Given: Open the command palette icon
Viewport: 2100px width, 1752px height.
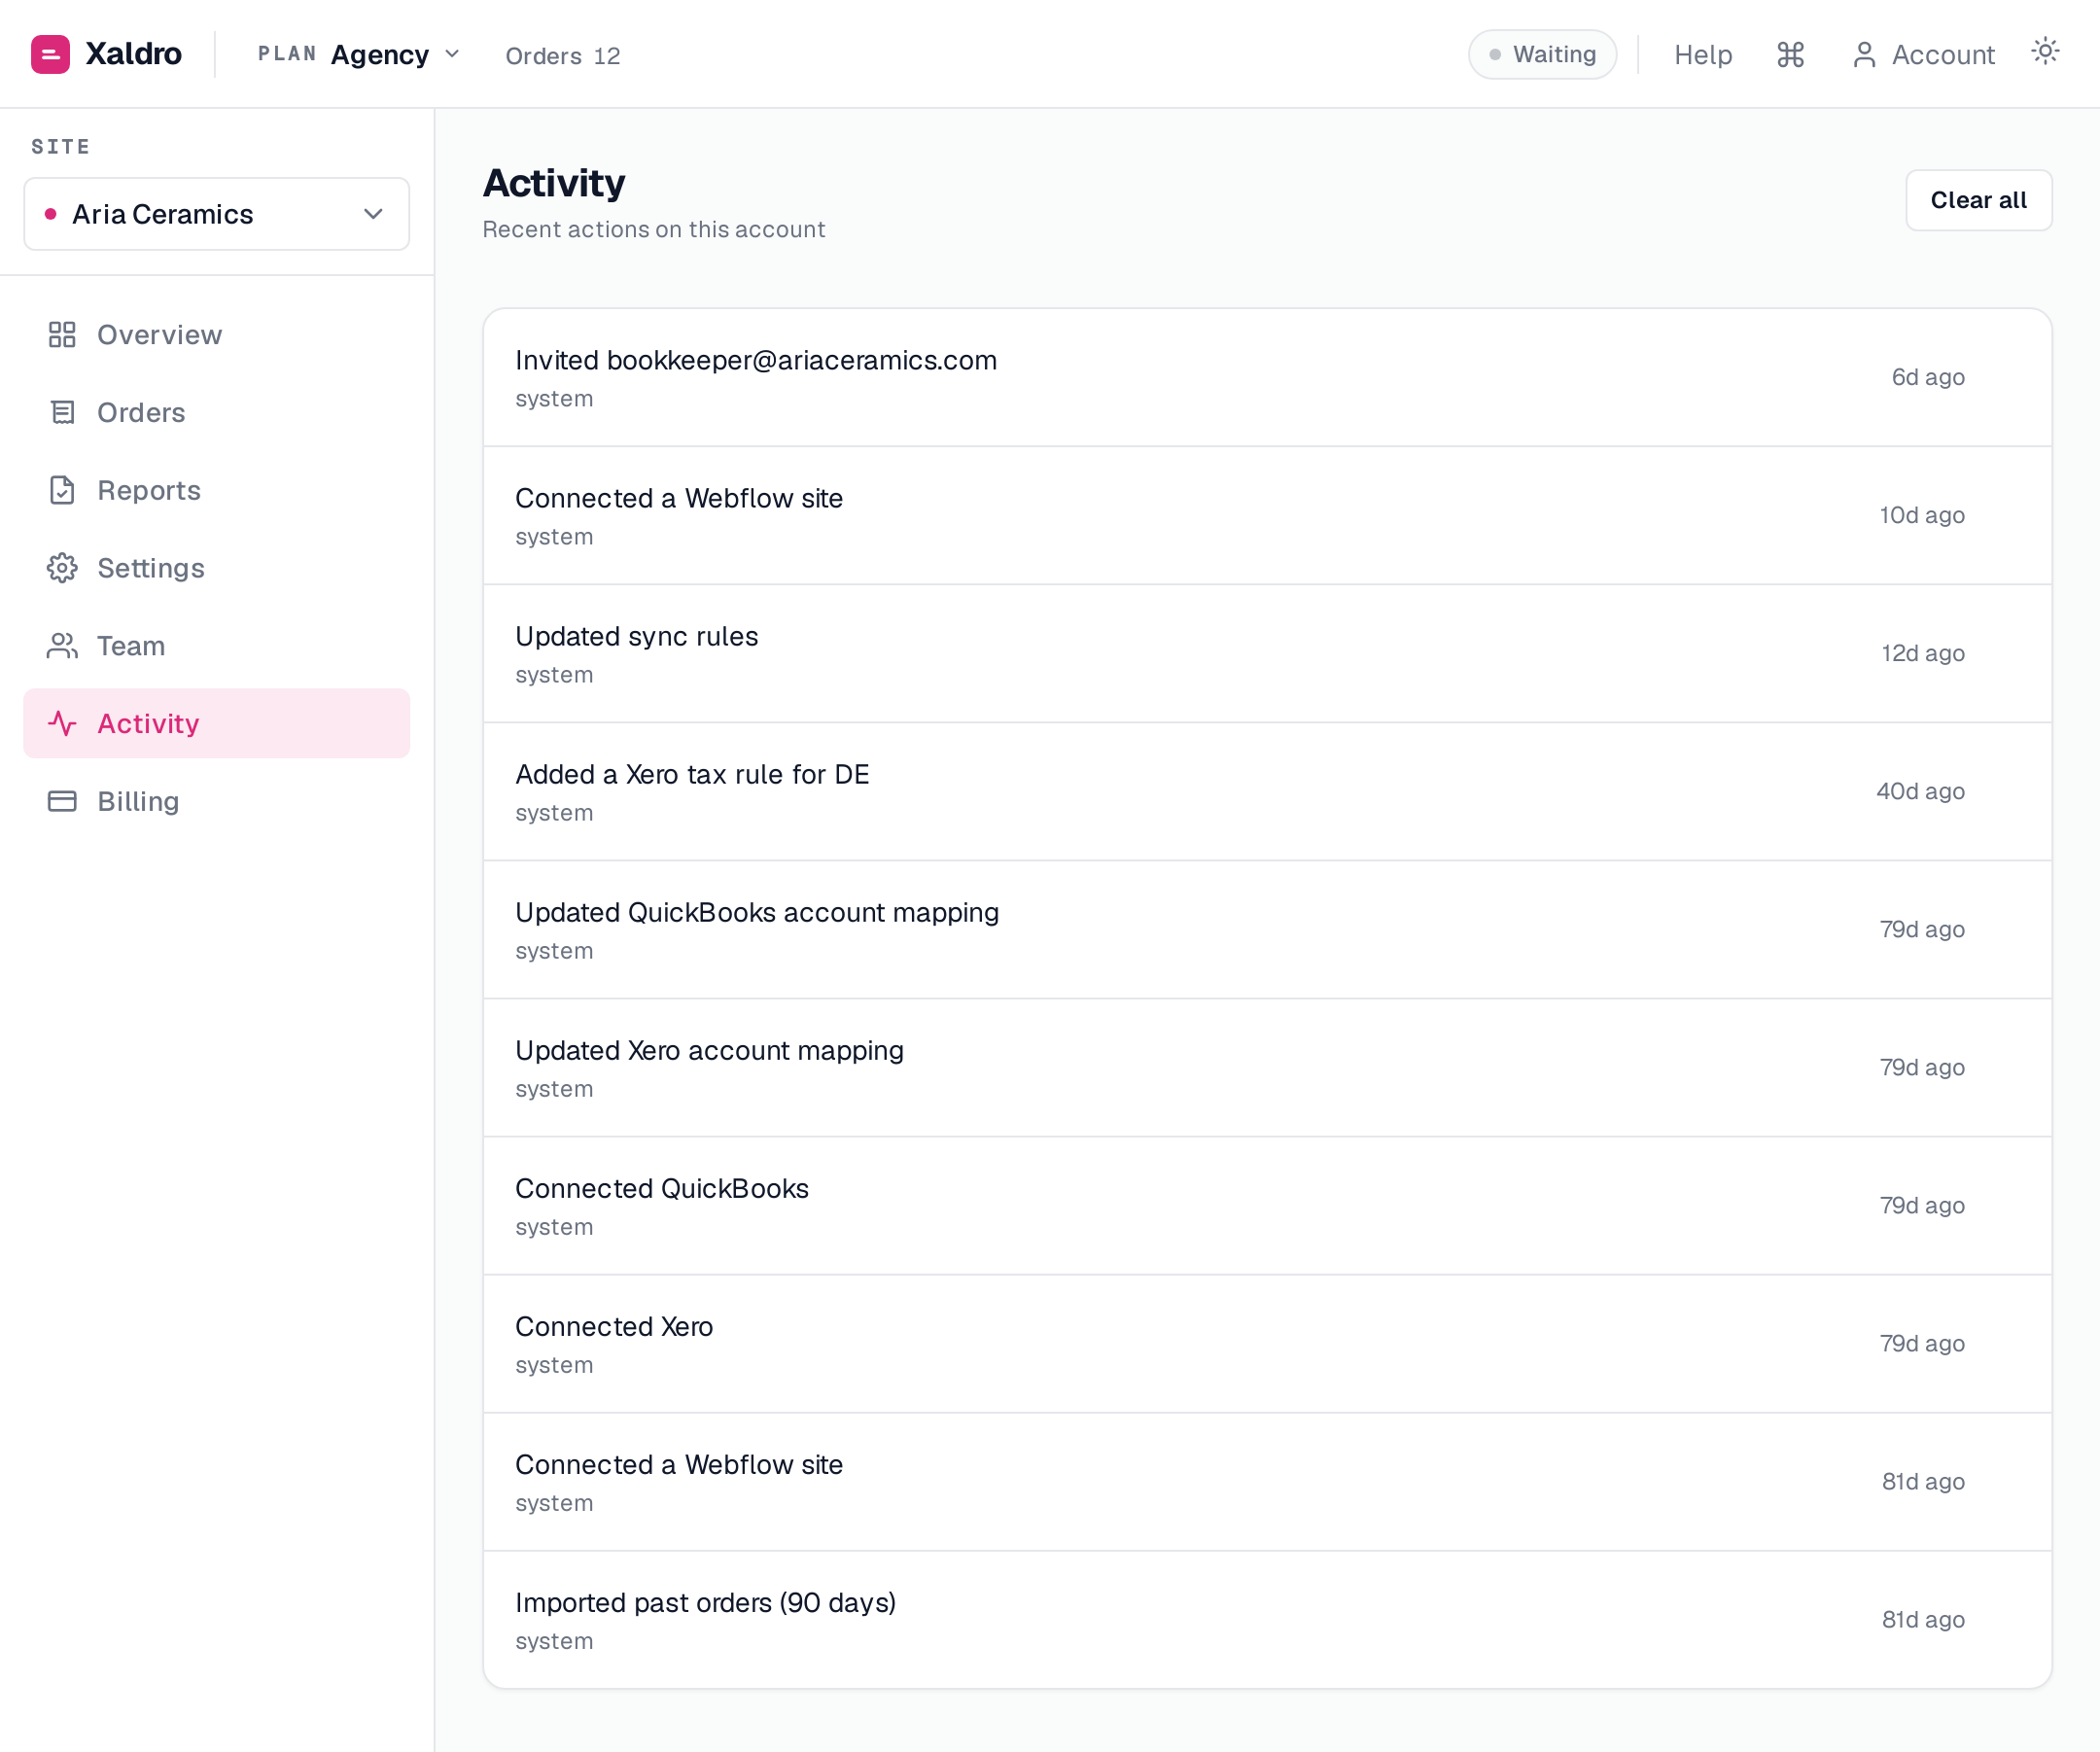Looking at the screenshot, I should coord(1790,54).
